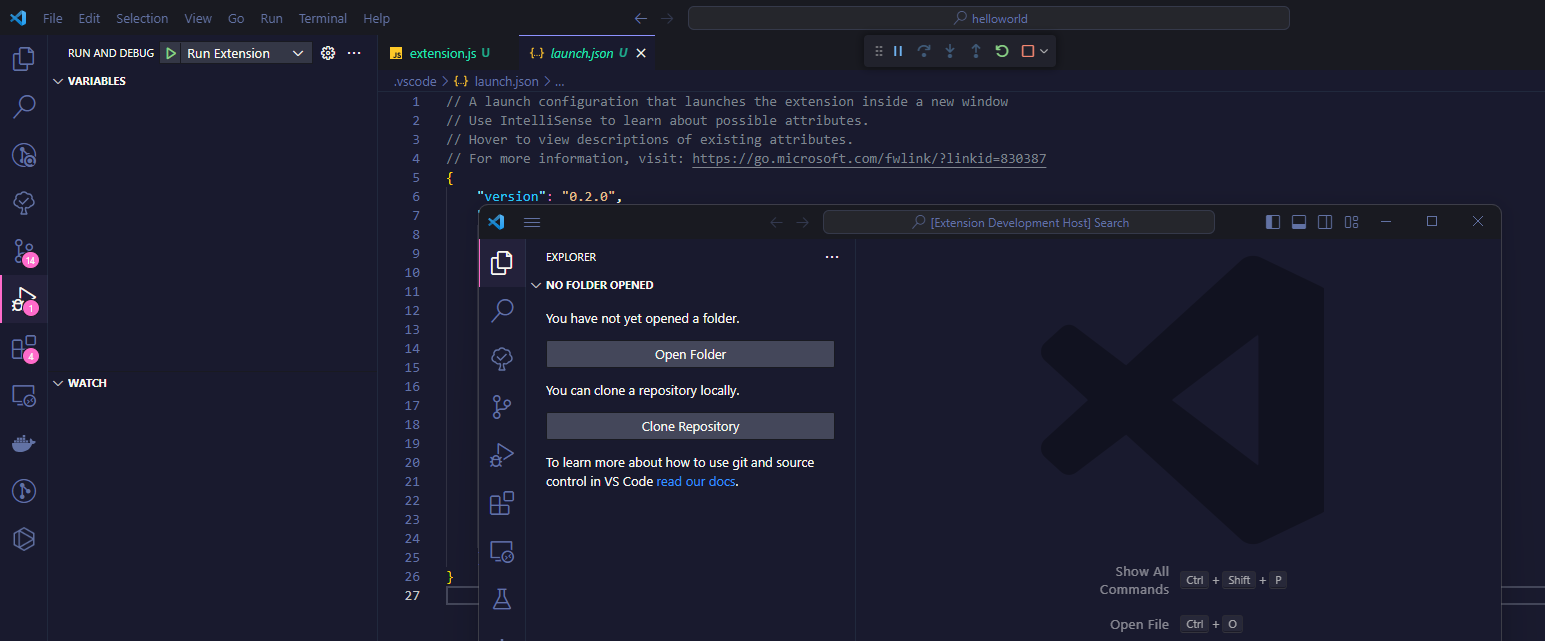
Task: Open Remote Explorer in host window
Action: click(x=502, y=551)
